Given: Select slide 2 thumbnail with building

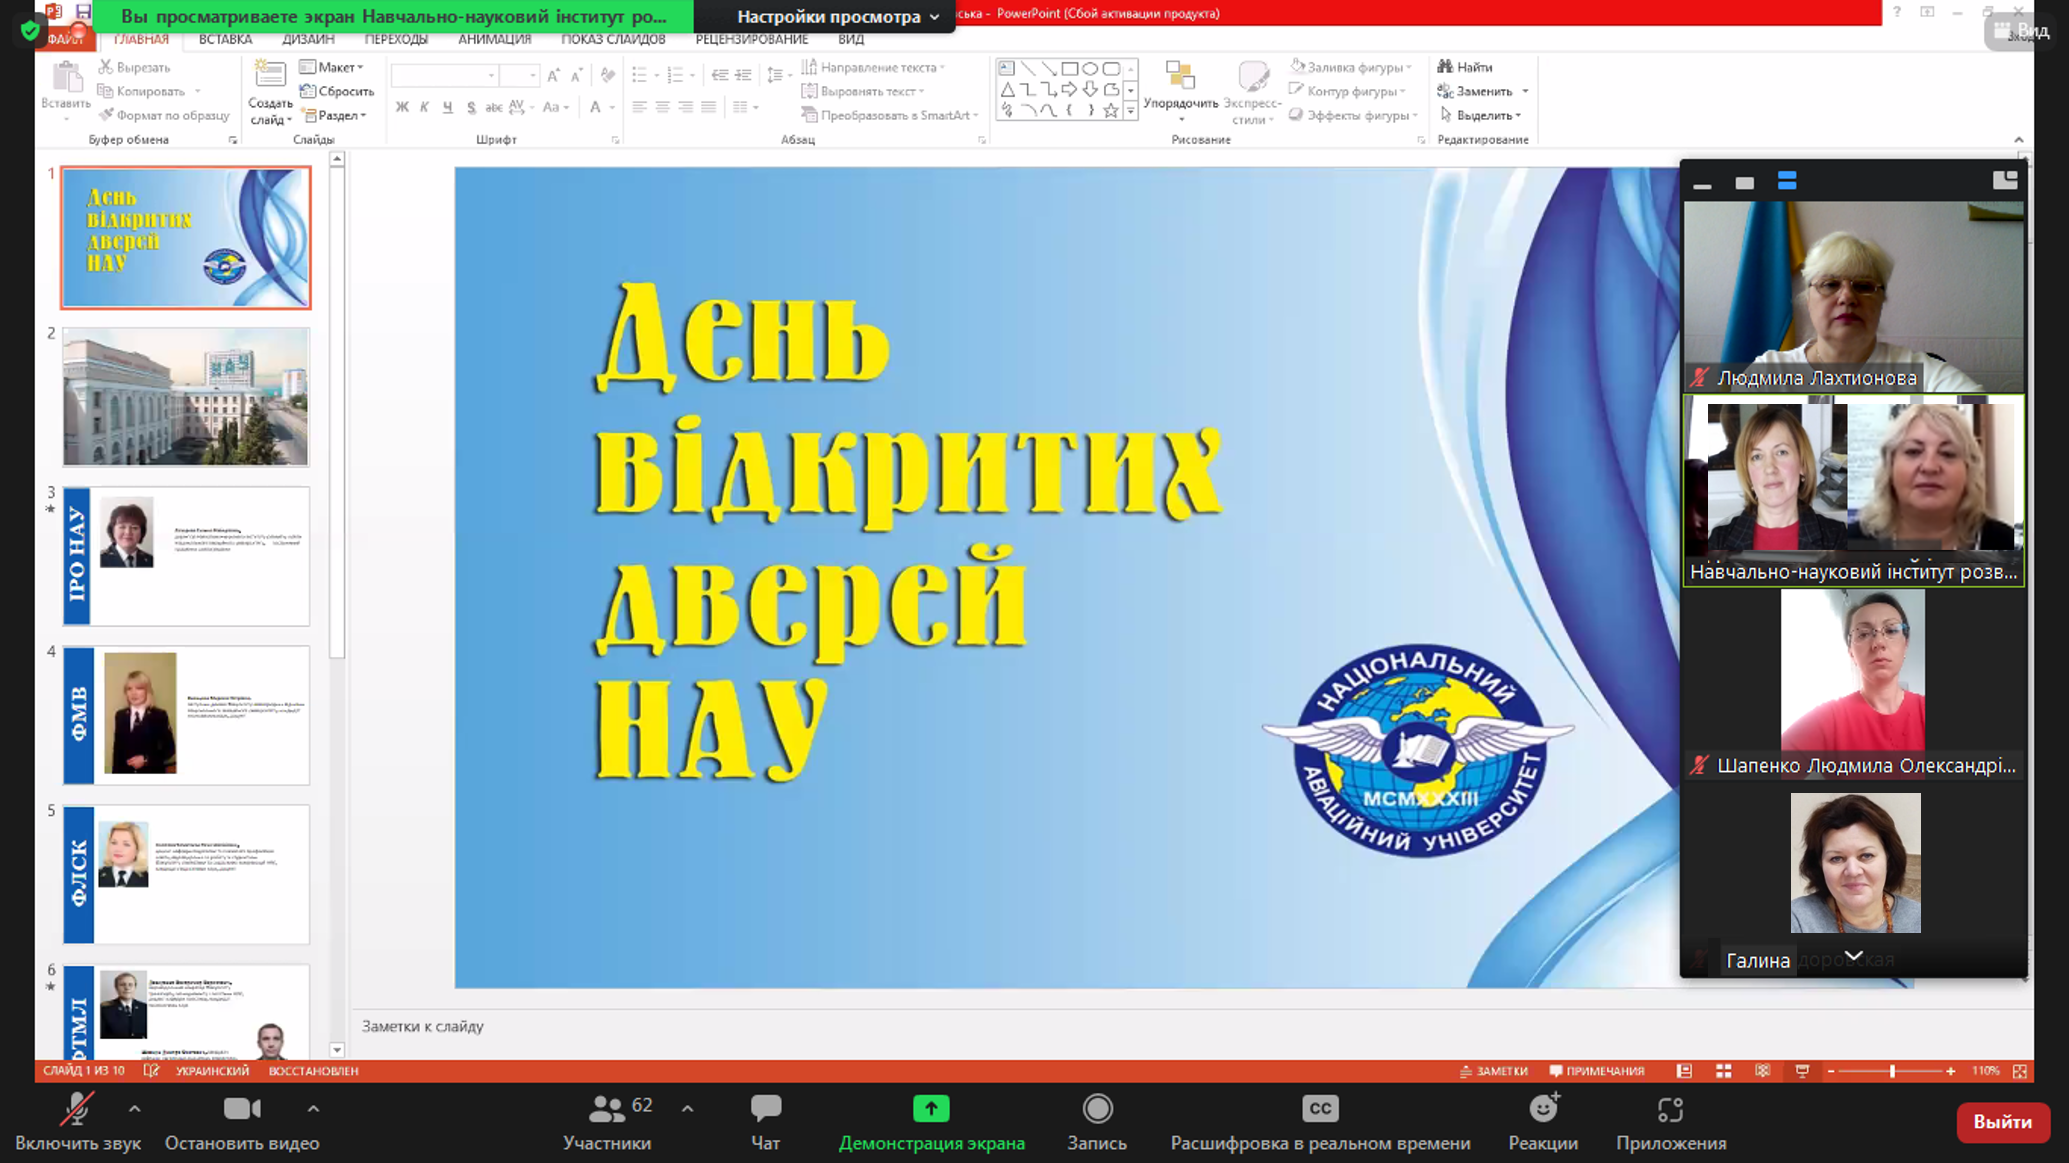Looking at the screenshot, I should coord(186,397).
